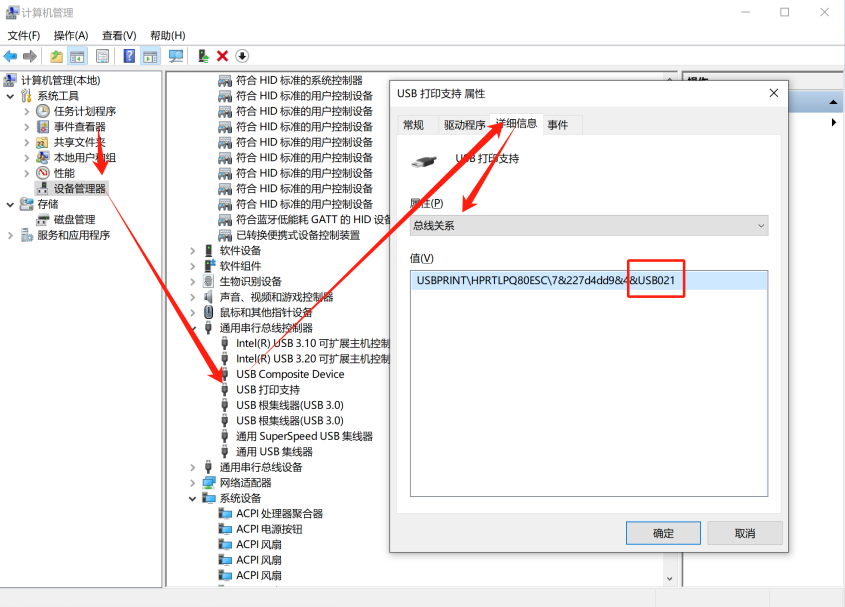The height and width of the screenshot is (607, 845).
Task: Select USB 打印支持 device in list
Action: click(267, 389)
